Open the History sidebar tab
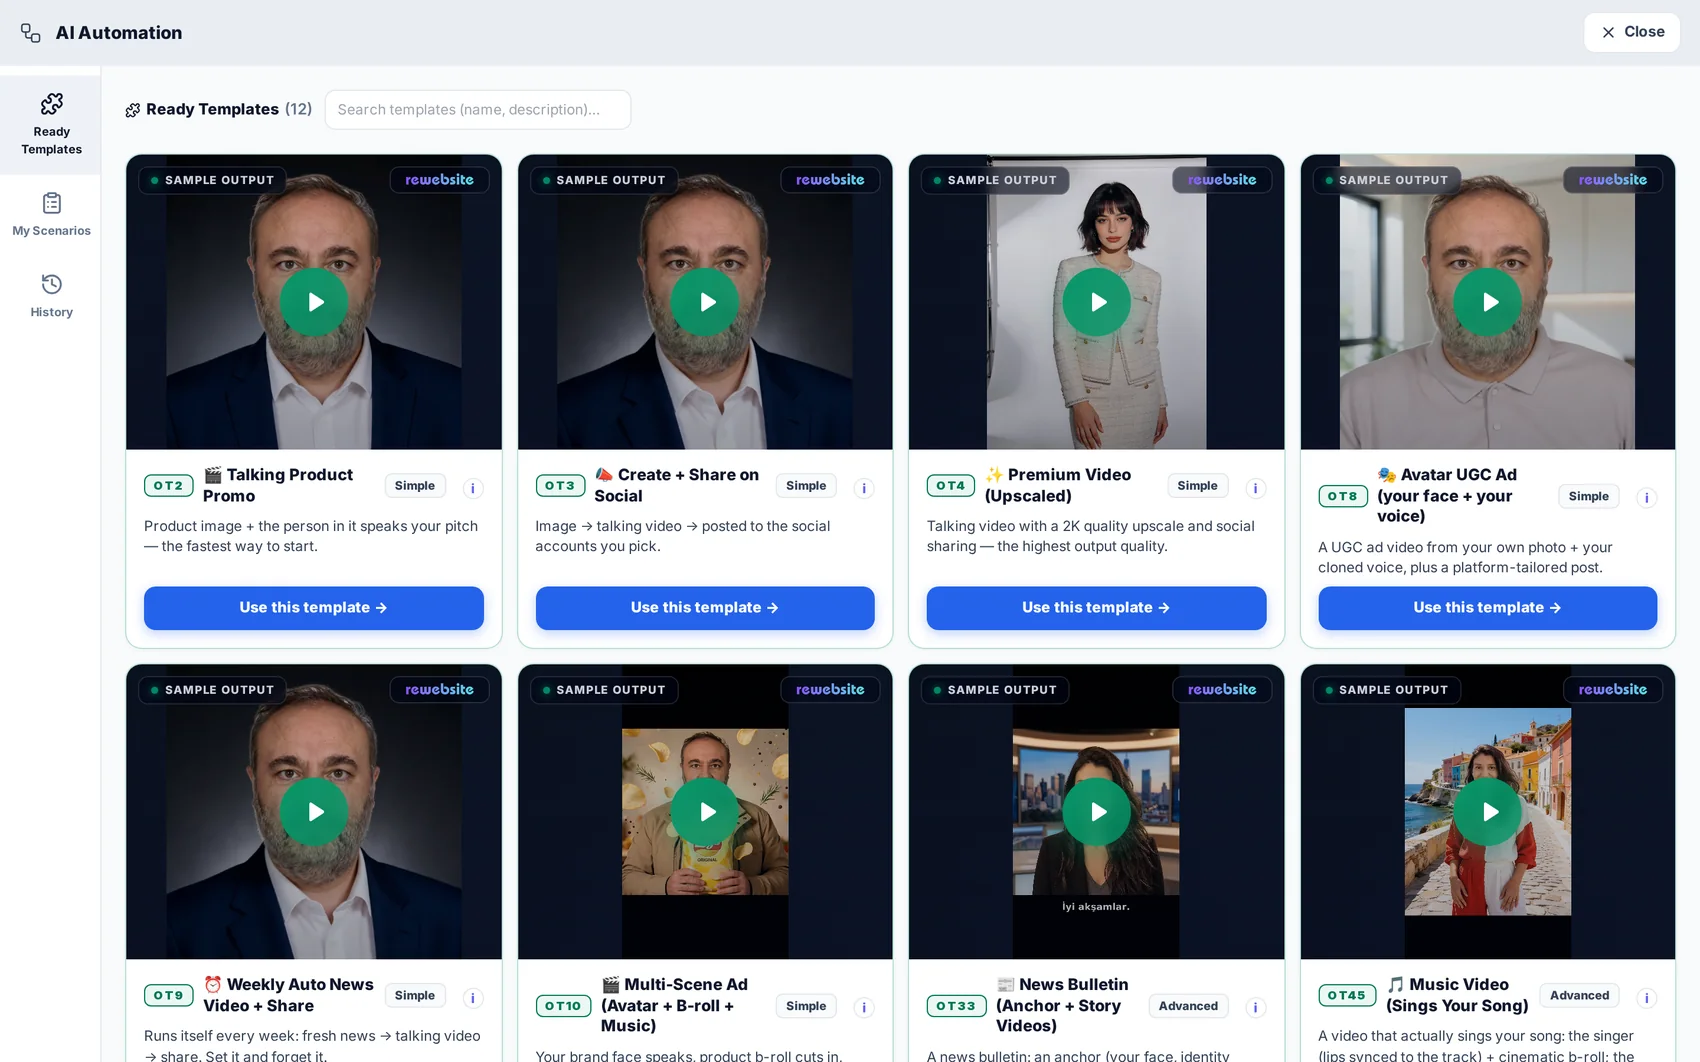The image size is (1700, 1062). pos(51,296)
